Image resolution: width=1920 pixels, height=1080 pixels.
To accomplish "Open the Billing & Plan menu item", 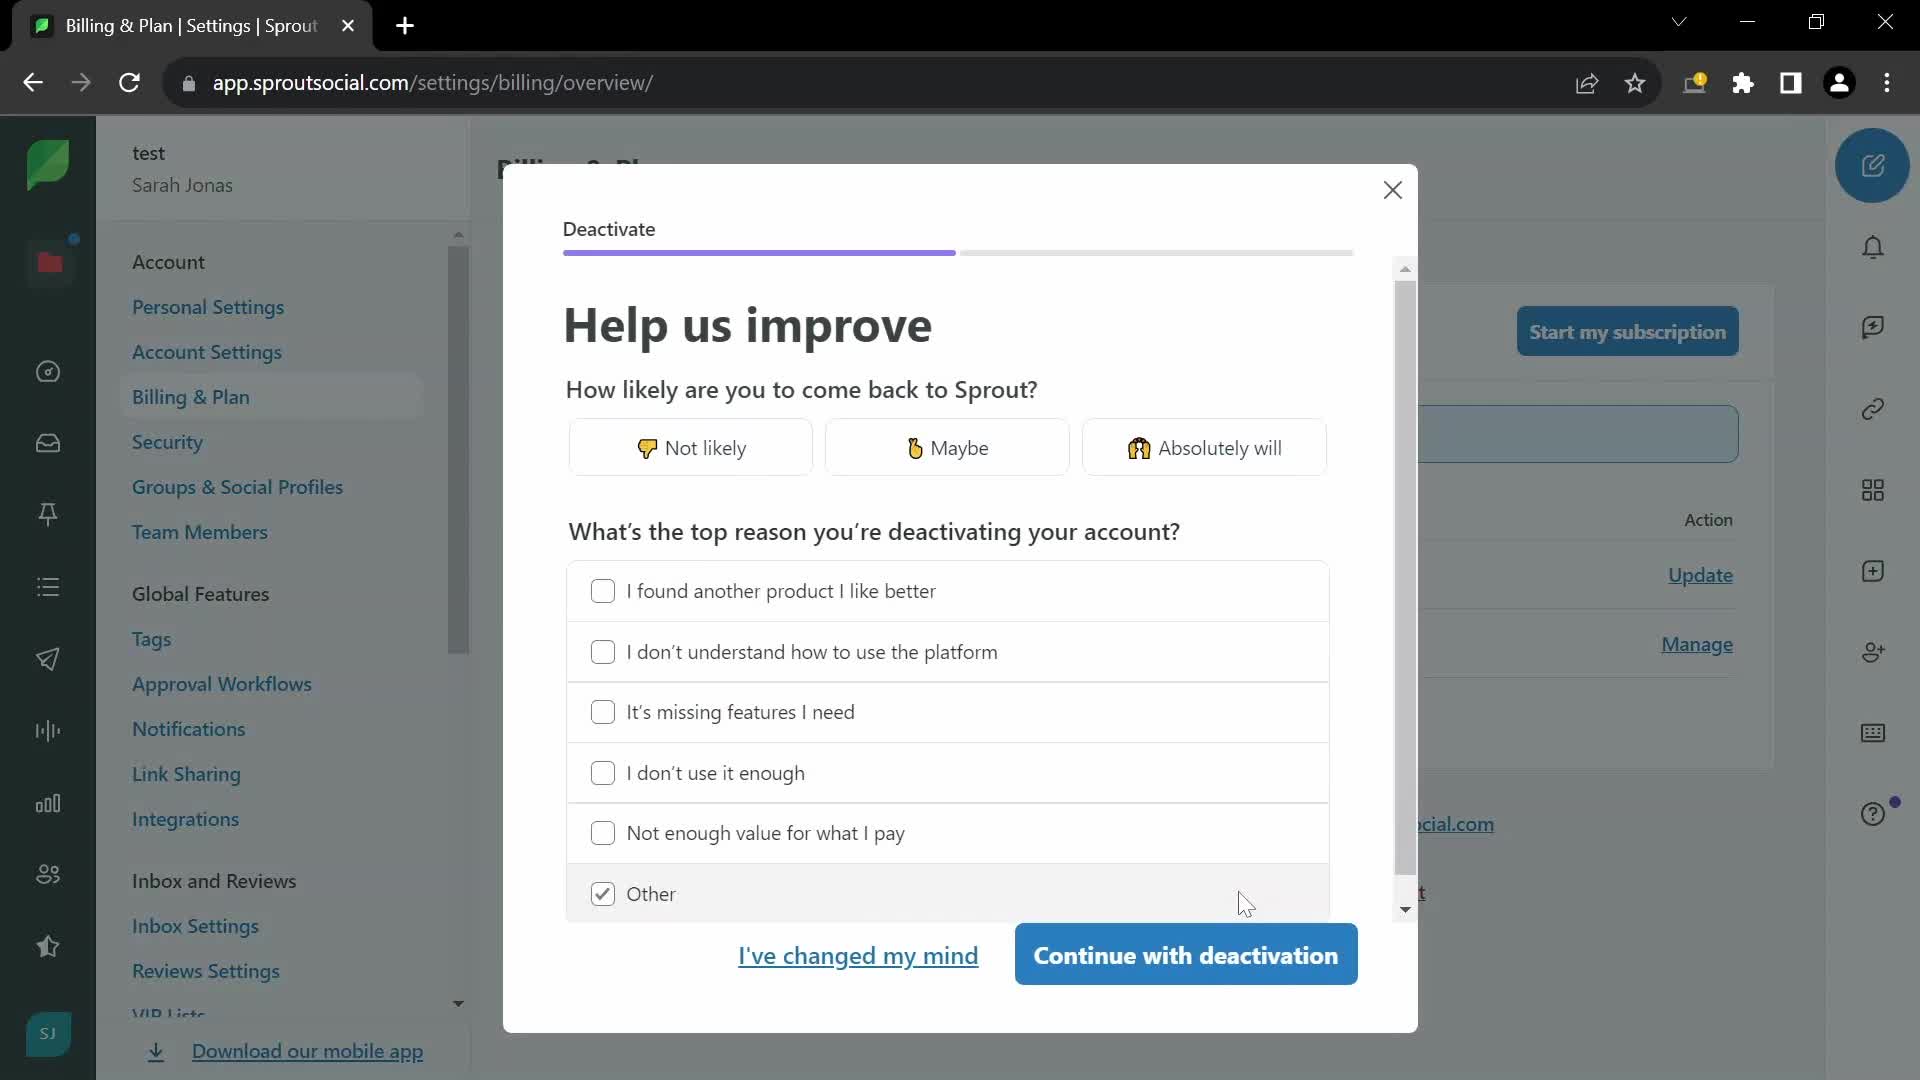I will [190, 396].
